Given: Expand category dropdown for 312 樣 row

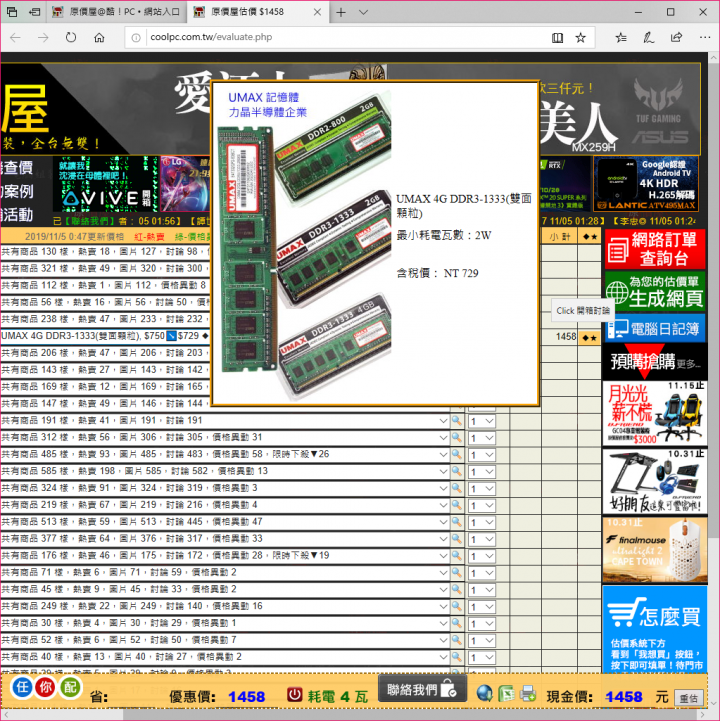Looking at the screenshot, I should [443, 438].
